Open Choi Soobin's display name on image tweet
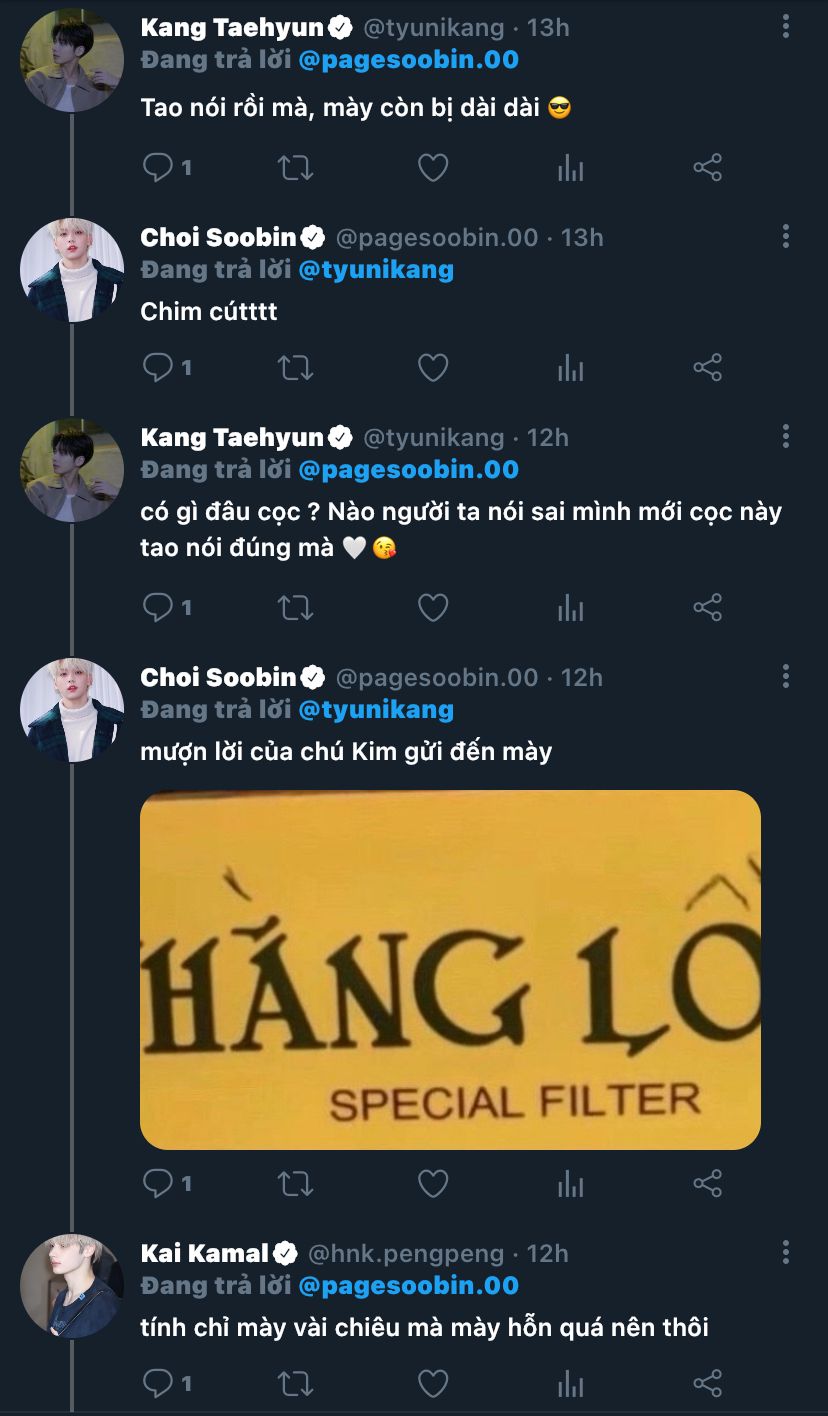828x1416 pixels. coord(219,677)
